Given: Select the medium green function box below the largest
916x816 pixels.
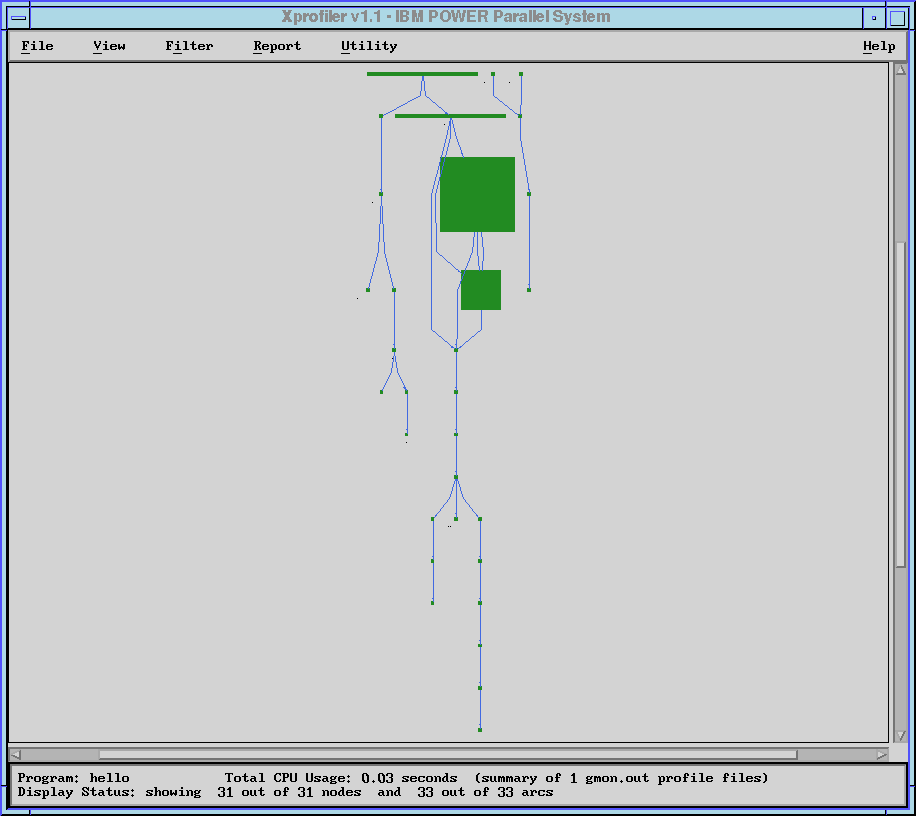Looking at the screenshot, I should (x=481, y=290).
